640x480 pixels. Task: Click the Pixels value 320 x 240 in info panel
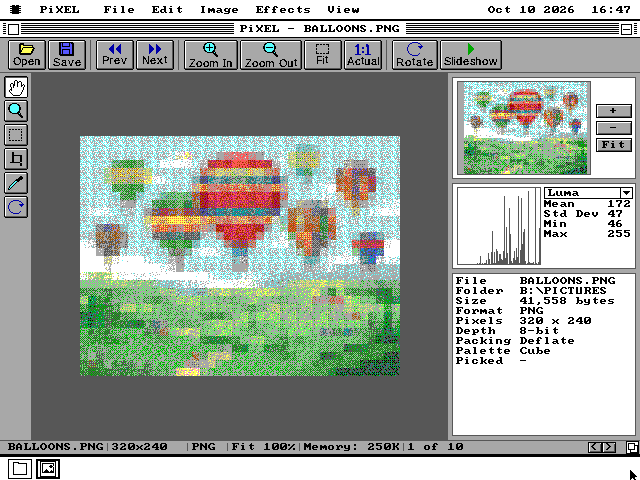click(556, 321)
